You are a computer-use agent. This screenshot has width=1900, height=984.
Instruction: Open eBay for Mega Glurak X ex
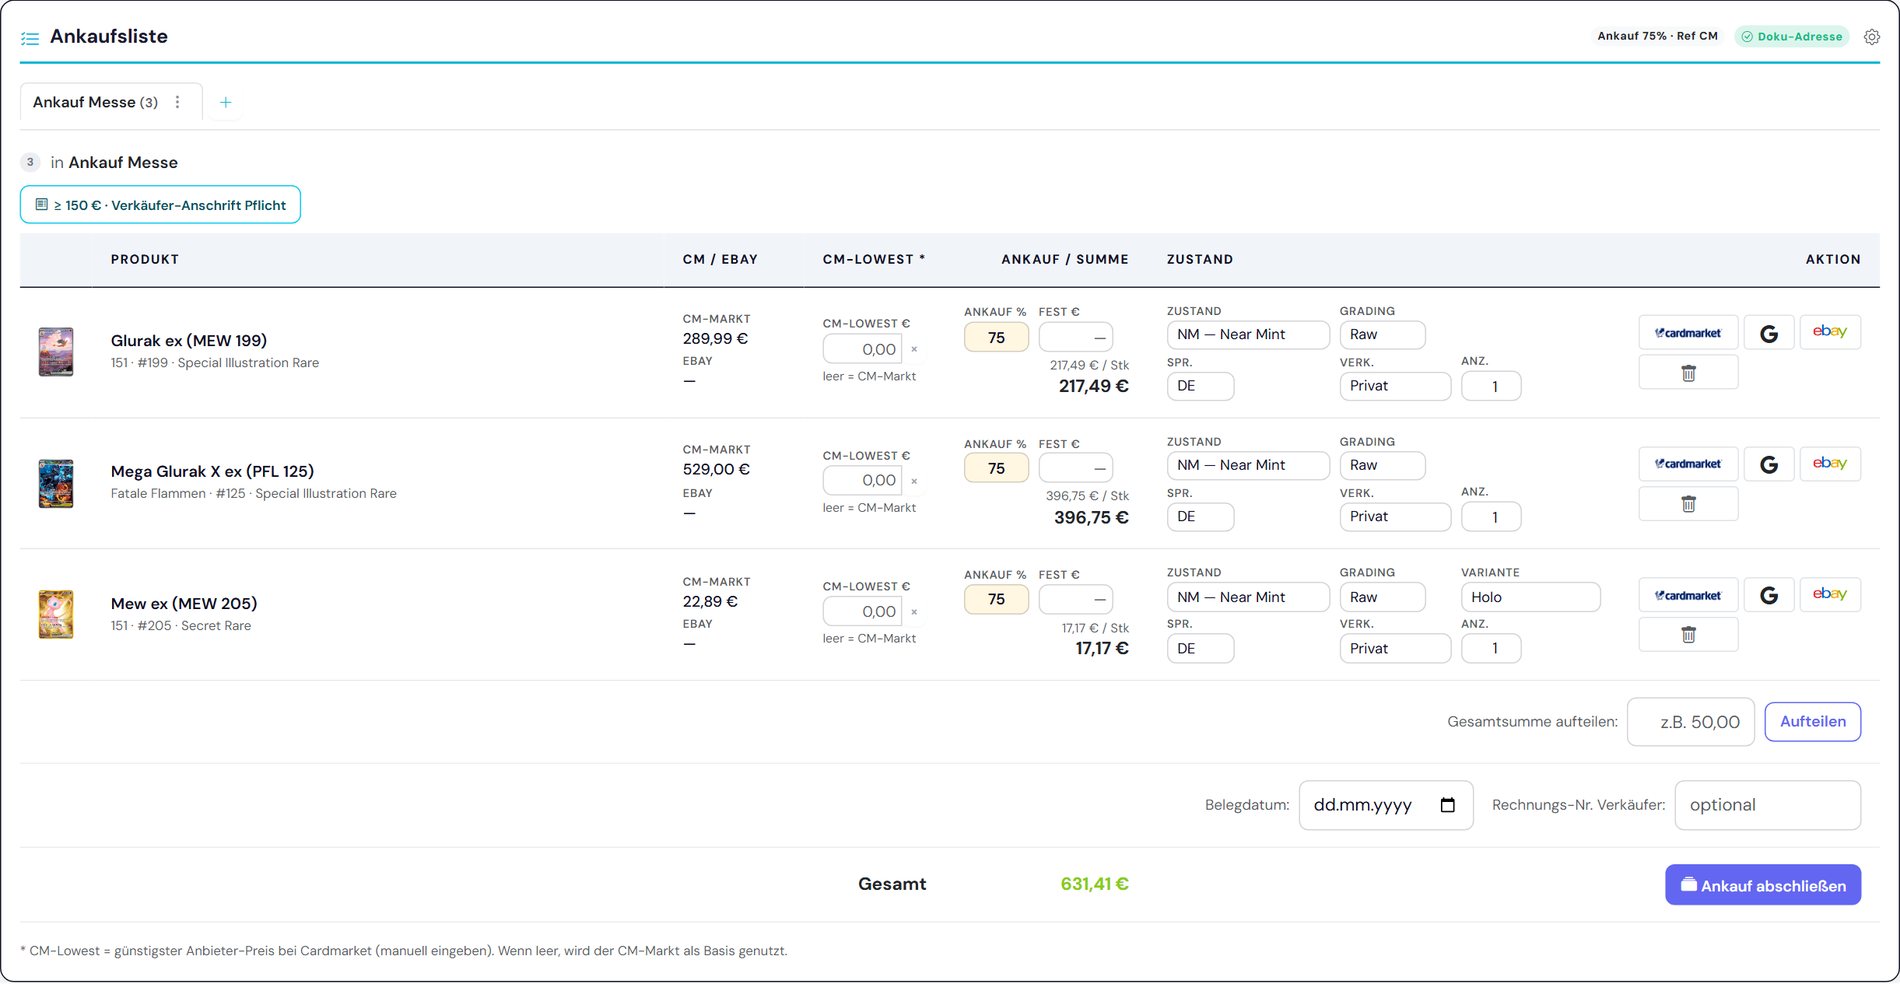pos(1830,464)
